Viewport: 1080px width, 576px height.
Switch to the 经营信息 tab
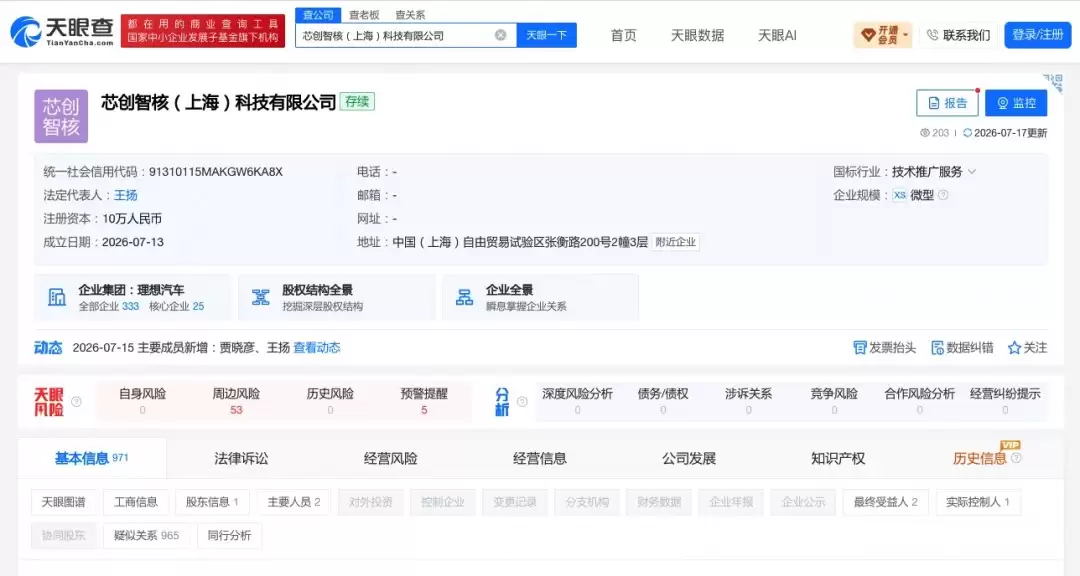click(x=540, y=458)
